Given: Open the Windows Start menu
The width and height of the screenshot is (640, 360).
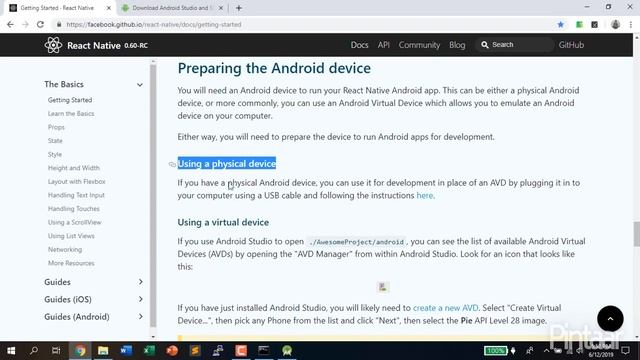Looking at the screenshot, I should pyautogui.click(x=11, y=351).
